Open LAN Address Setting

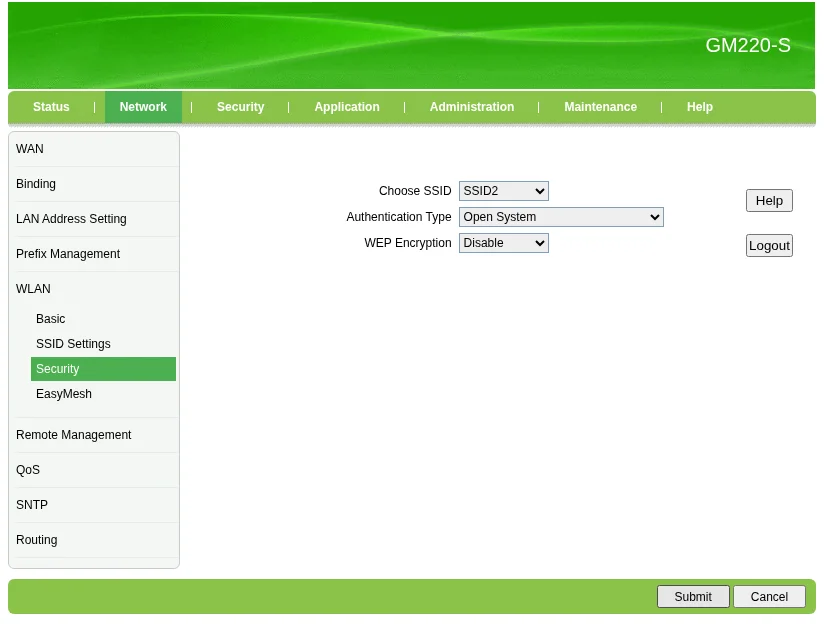pos(71,219)
